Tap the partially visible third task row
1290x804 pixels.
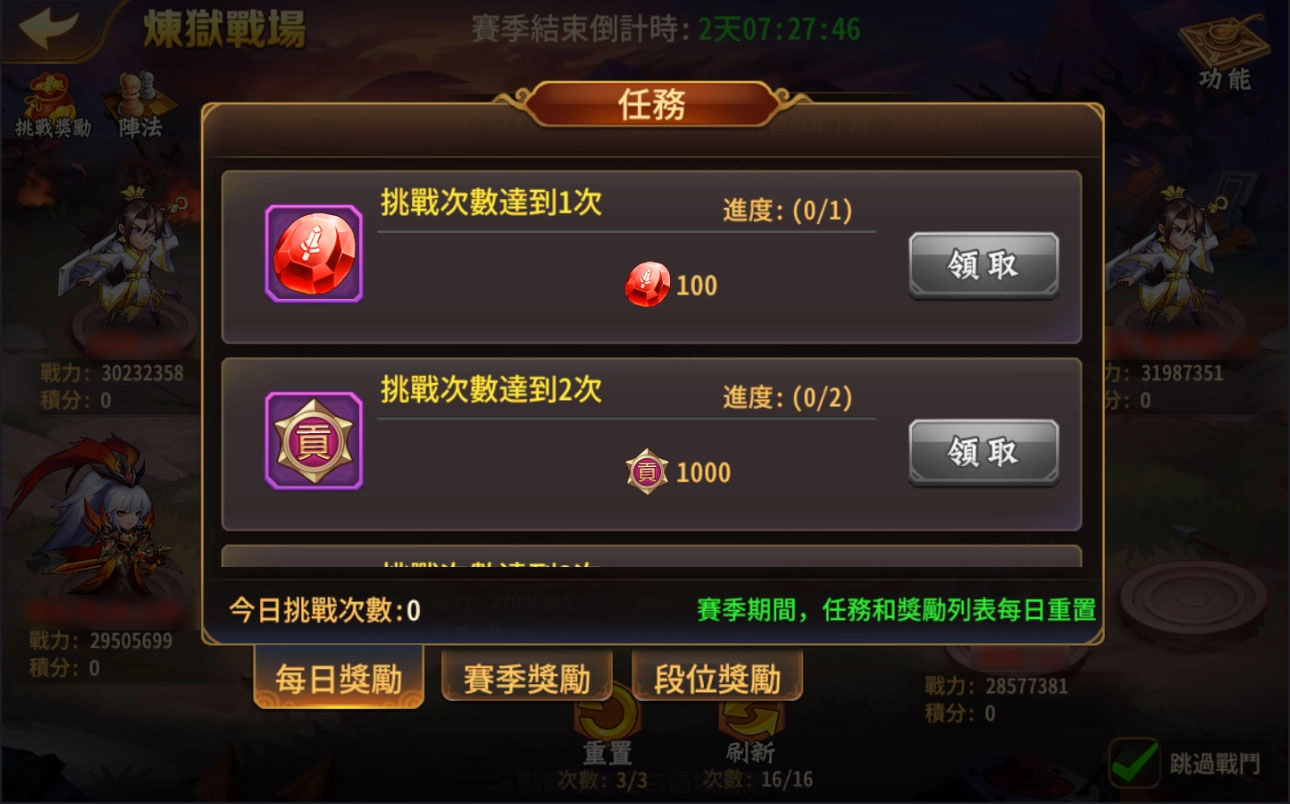(651, 557)
